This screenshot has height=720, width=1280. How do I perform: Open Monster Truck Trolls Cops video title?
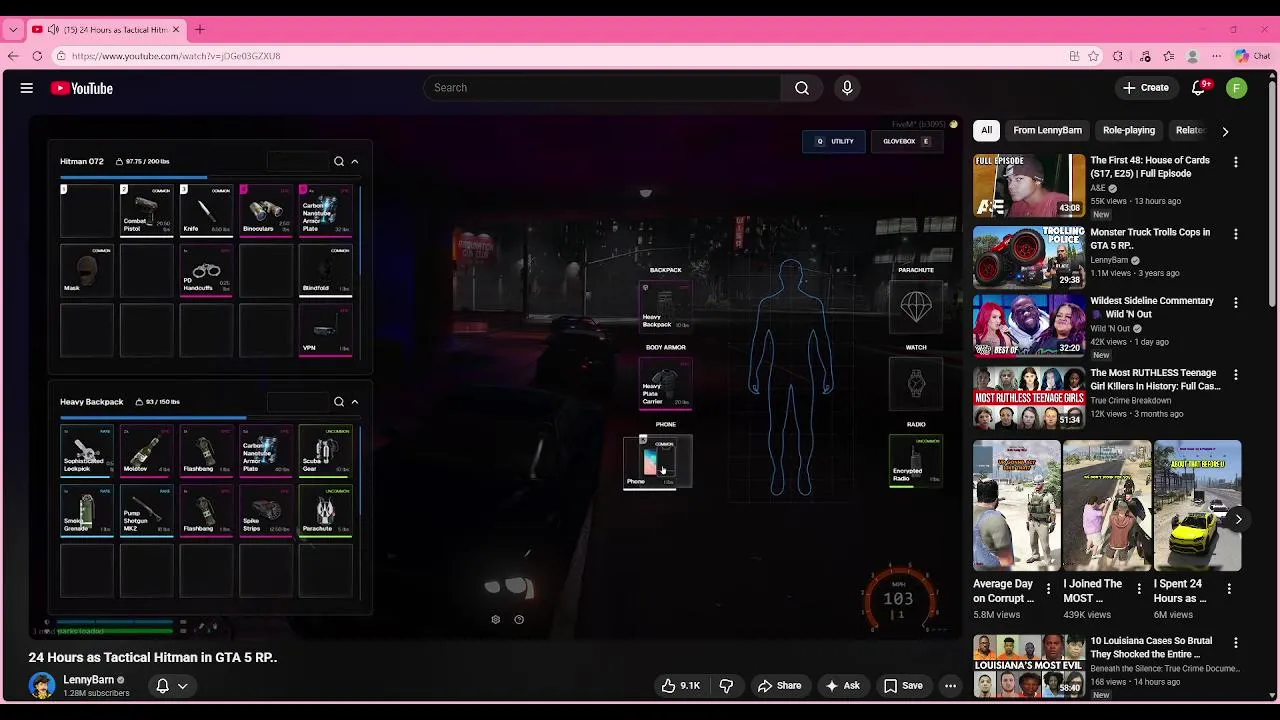coord(1150,239)
